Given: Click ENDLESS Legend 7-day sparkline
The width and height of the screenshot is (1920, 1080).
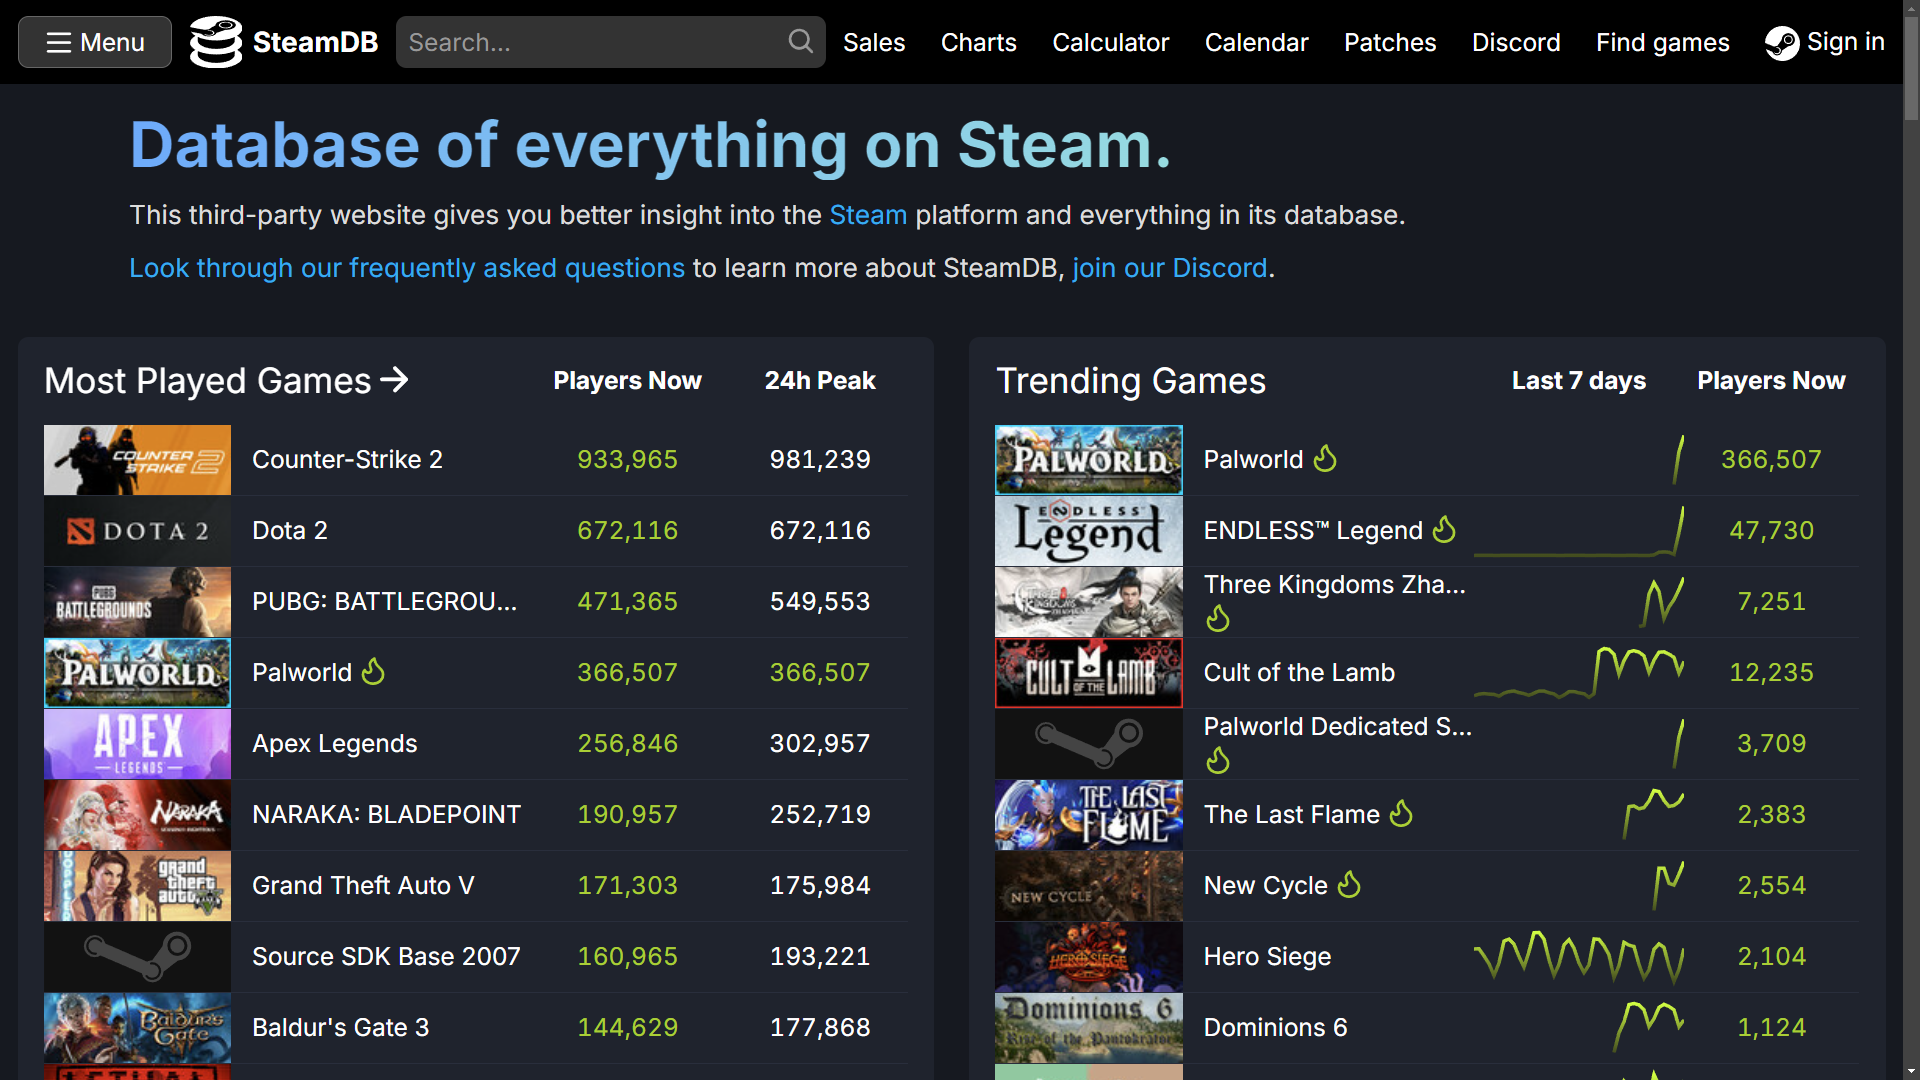Looking at the screenshot, I should pos(1579,531).
